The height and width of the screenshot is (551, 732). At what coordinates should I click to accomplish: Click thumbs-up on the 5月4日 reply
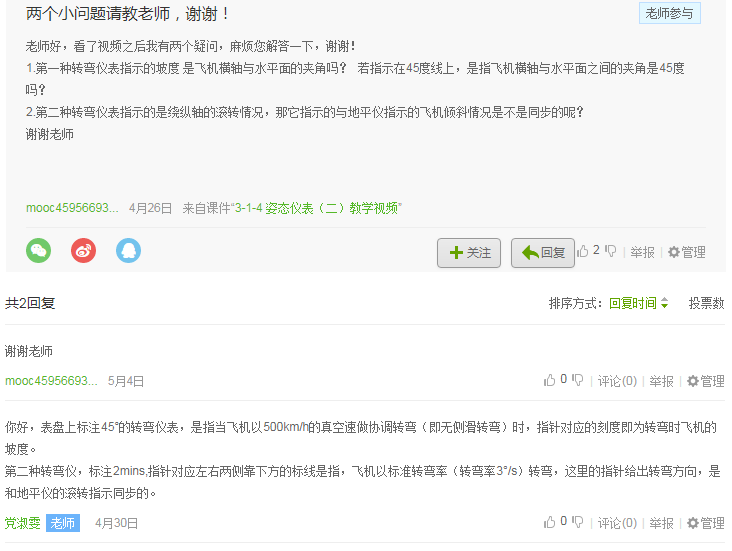coord(549,380)
